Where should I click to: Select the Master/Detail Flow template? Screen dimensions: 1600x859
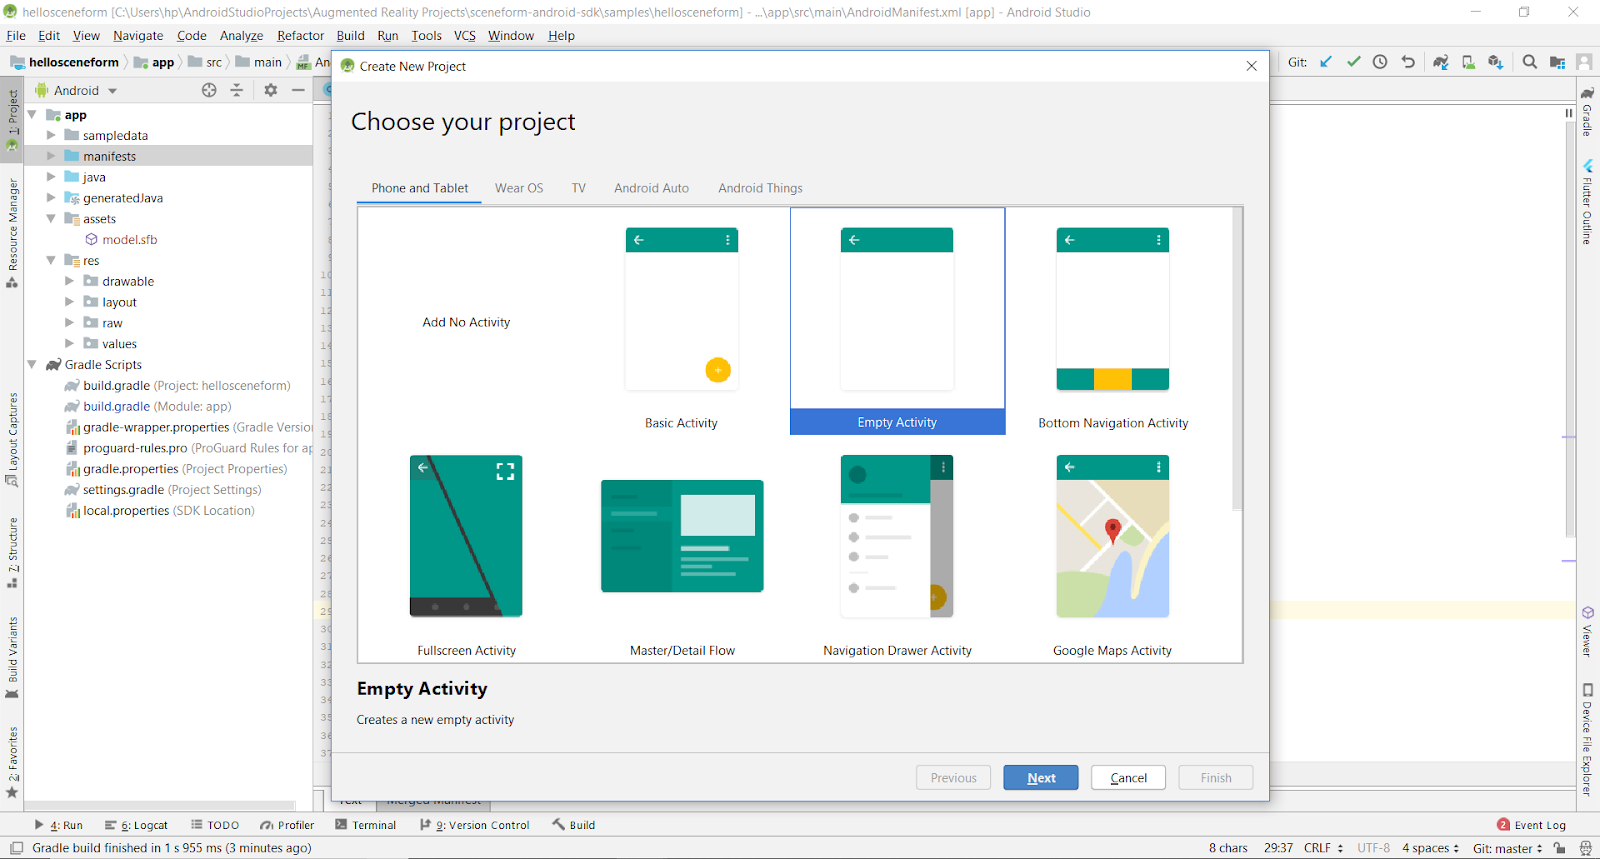682,549
